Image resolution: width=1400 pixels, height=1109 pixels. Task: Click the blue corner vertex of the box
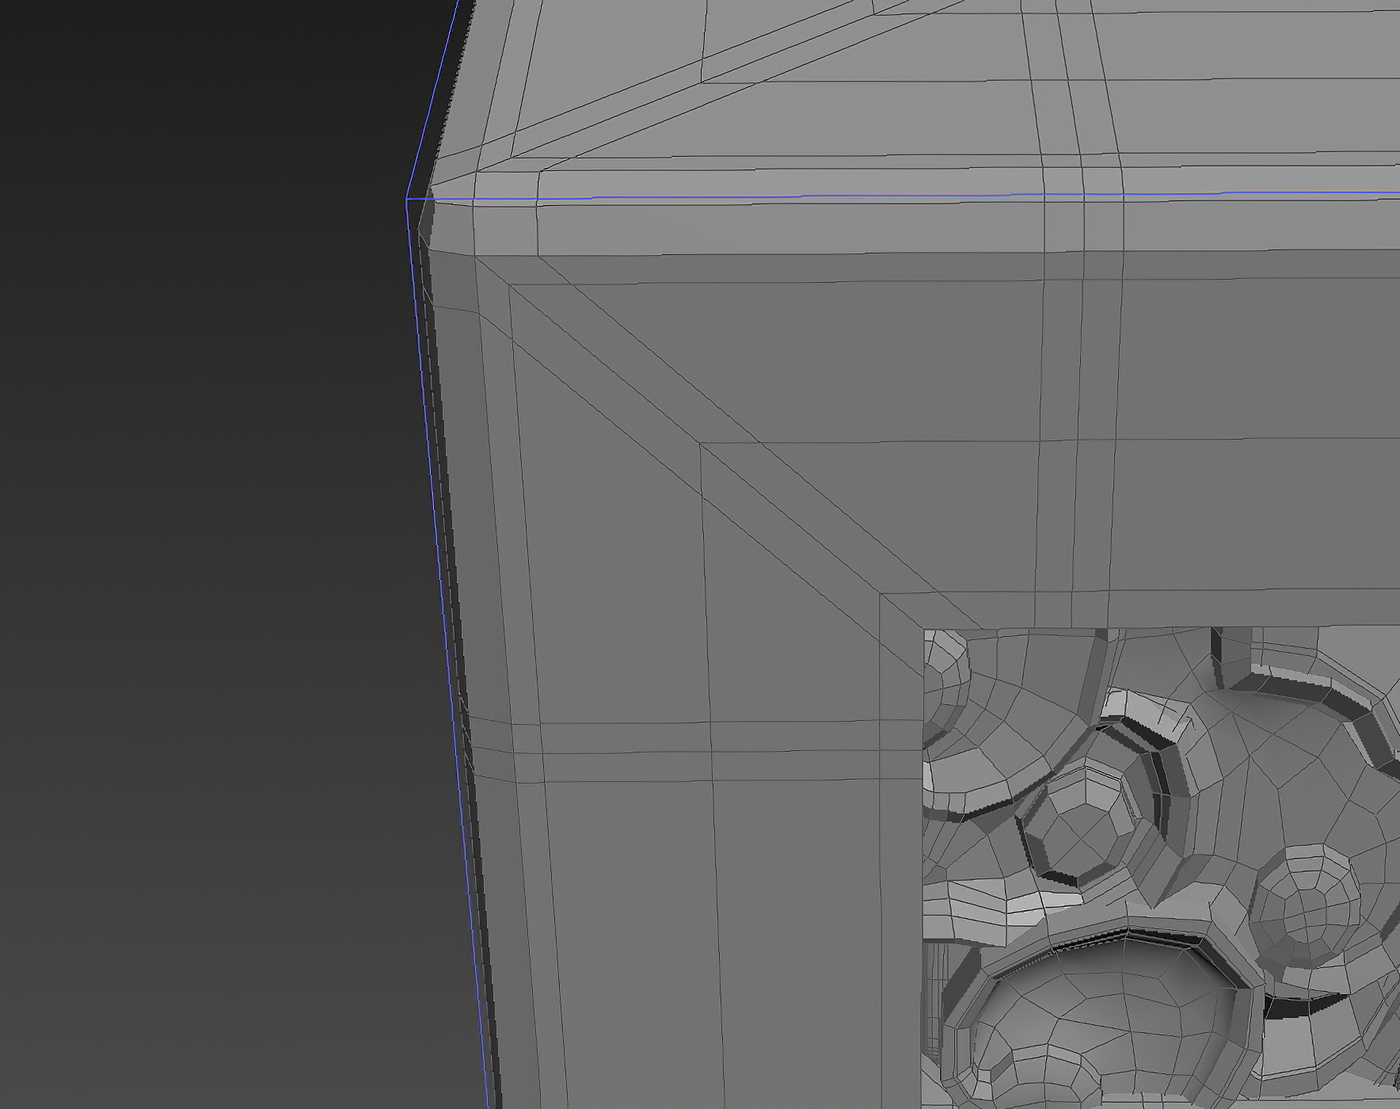[407, 199]
